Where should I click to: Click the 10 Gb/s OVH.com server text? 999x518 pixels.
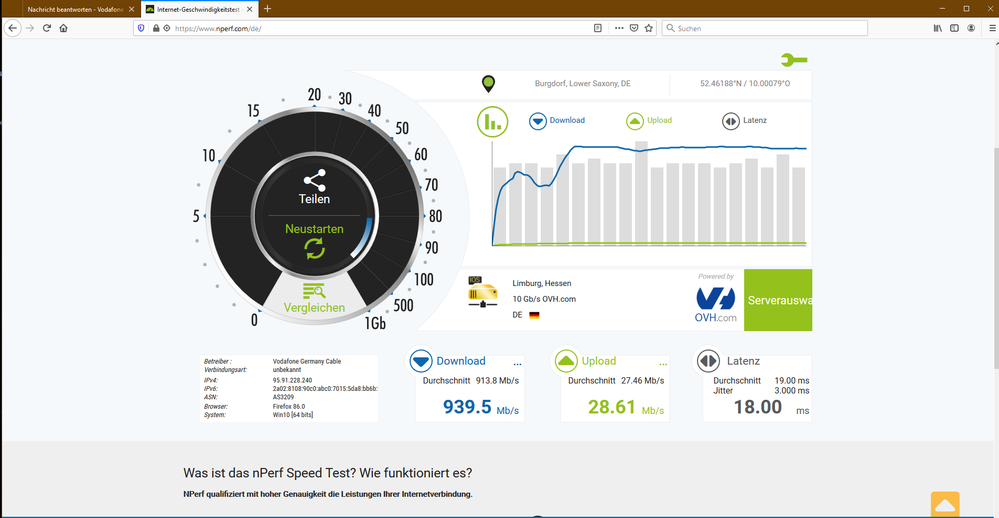(544, 299)
